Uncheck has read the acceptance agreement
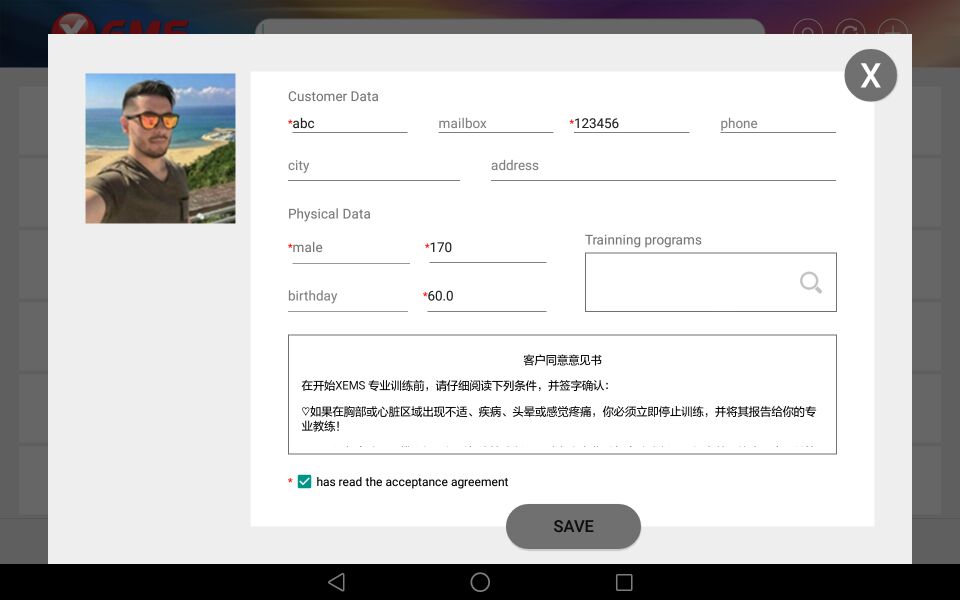960x600 pixels. 304,481
